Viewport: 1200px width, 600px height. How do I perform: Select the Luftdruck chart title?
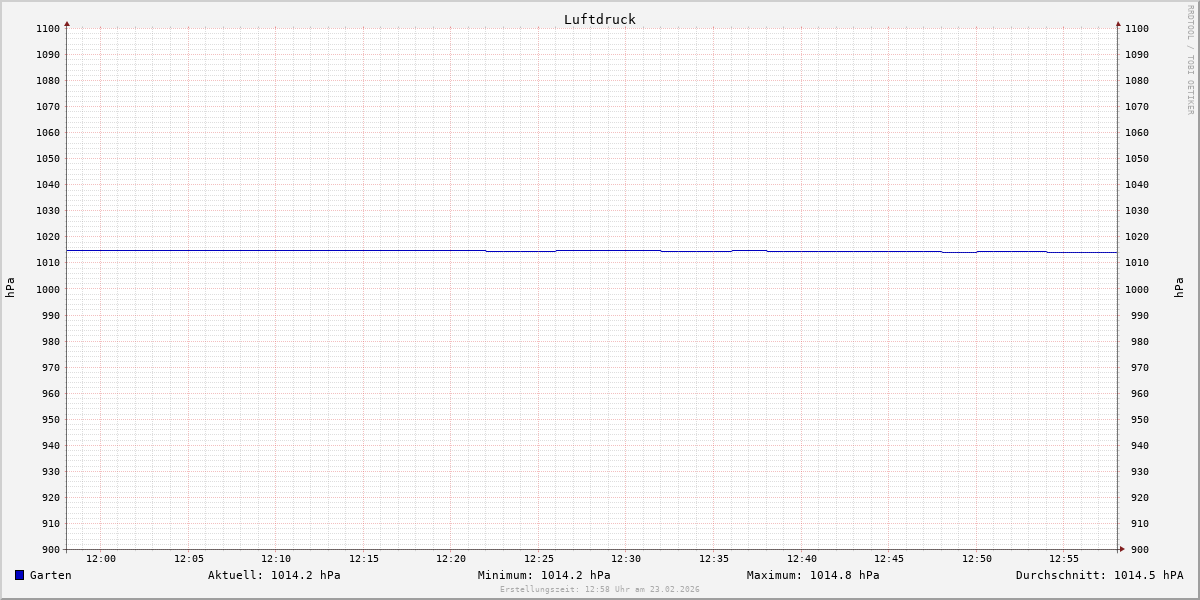pos(599,19)
